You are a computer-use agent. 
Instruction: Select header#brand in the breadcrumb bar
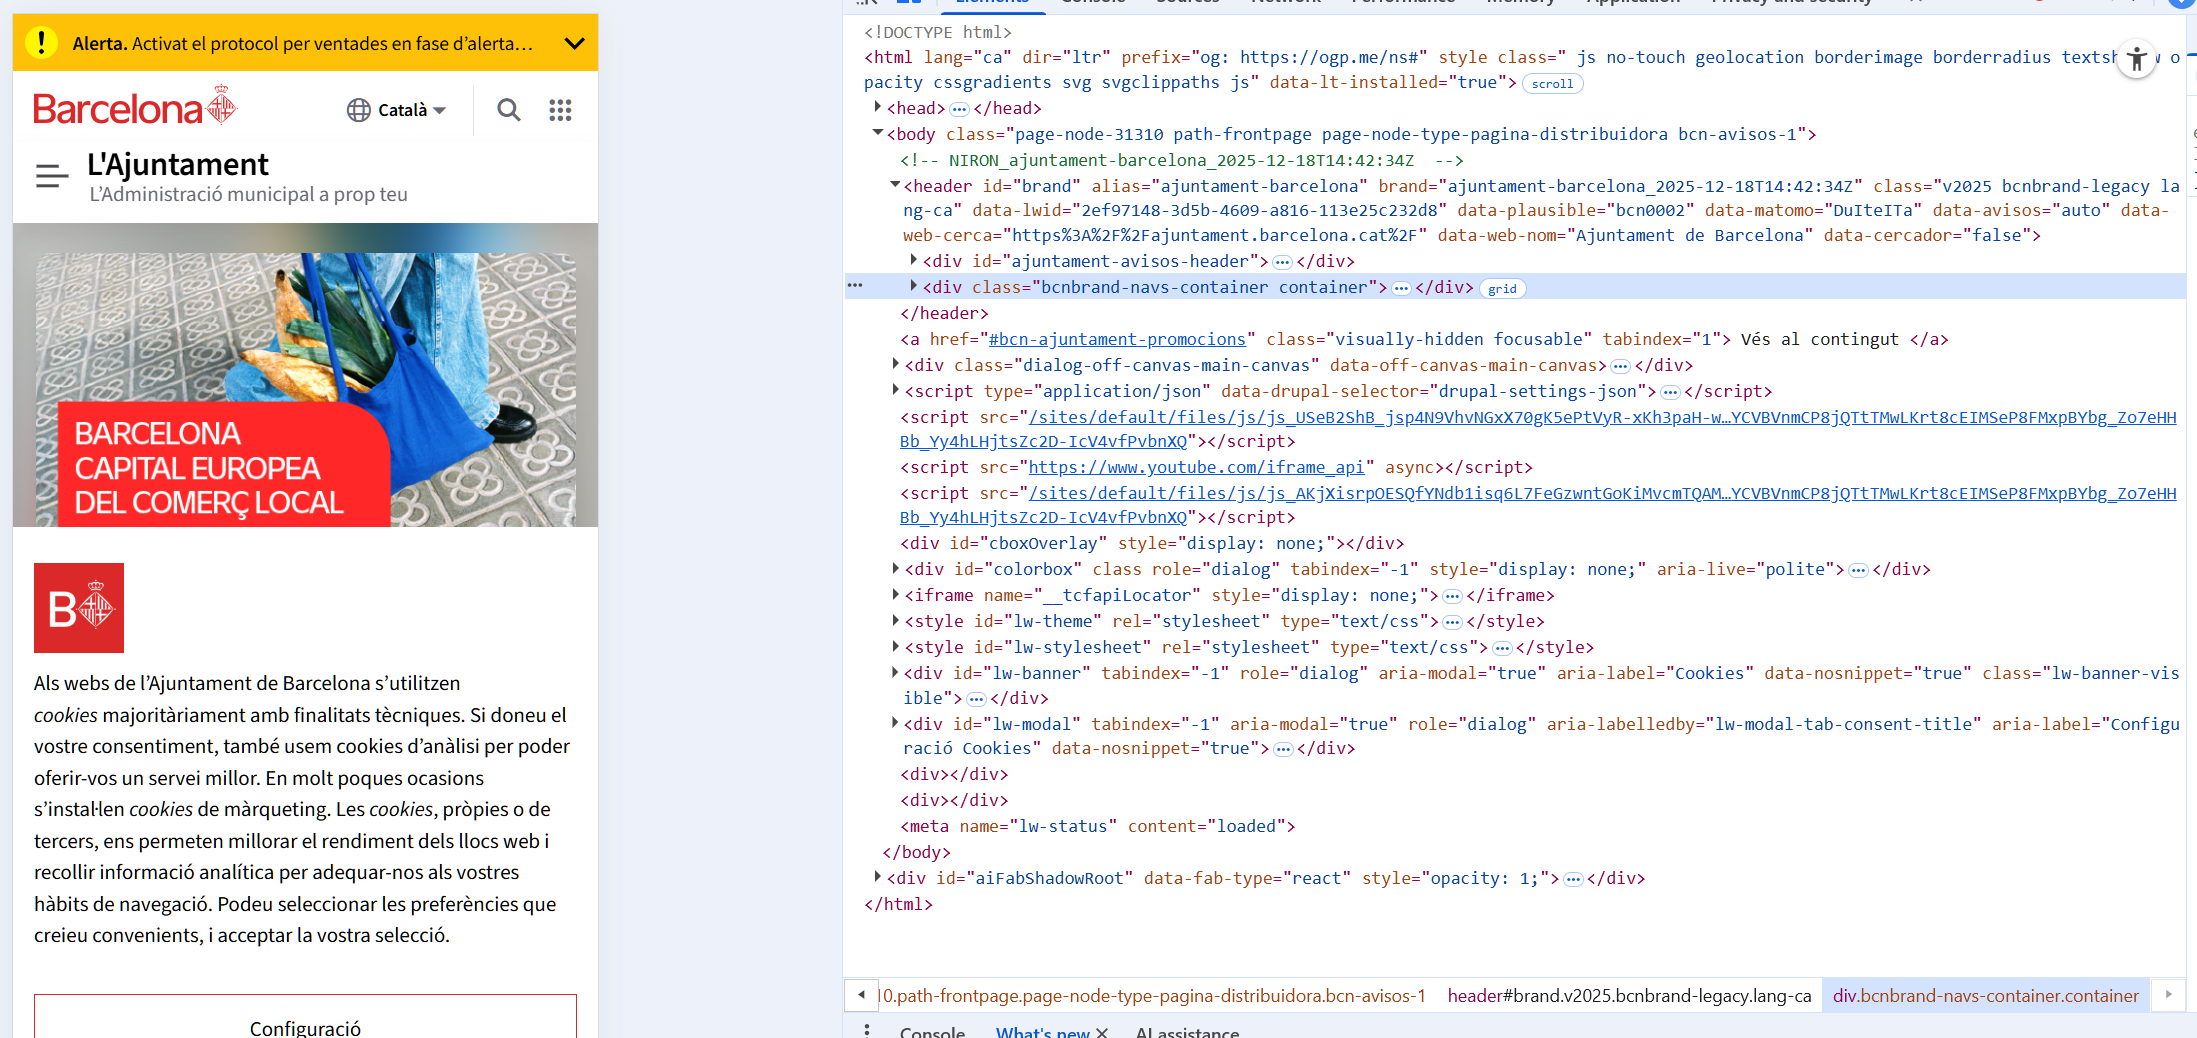click(x=1628, y=996)
